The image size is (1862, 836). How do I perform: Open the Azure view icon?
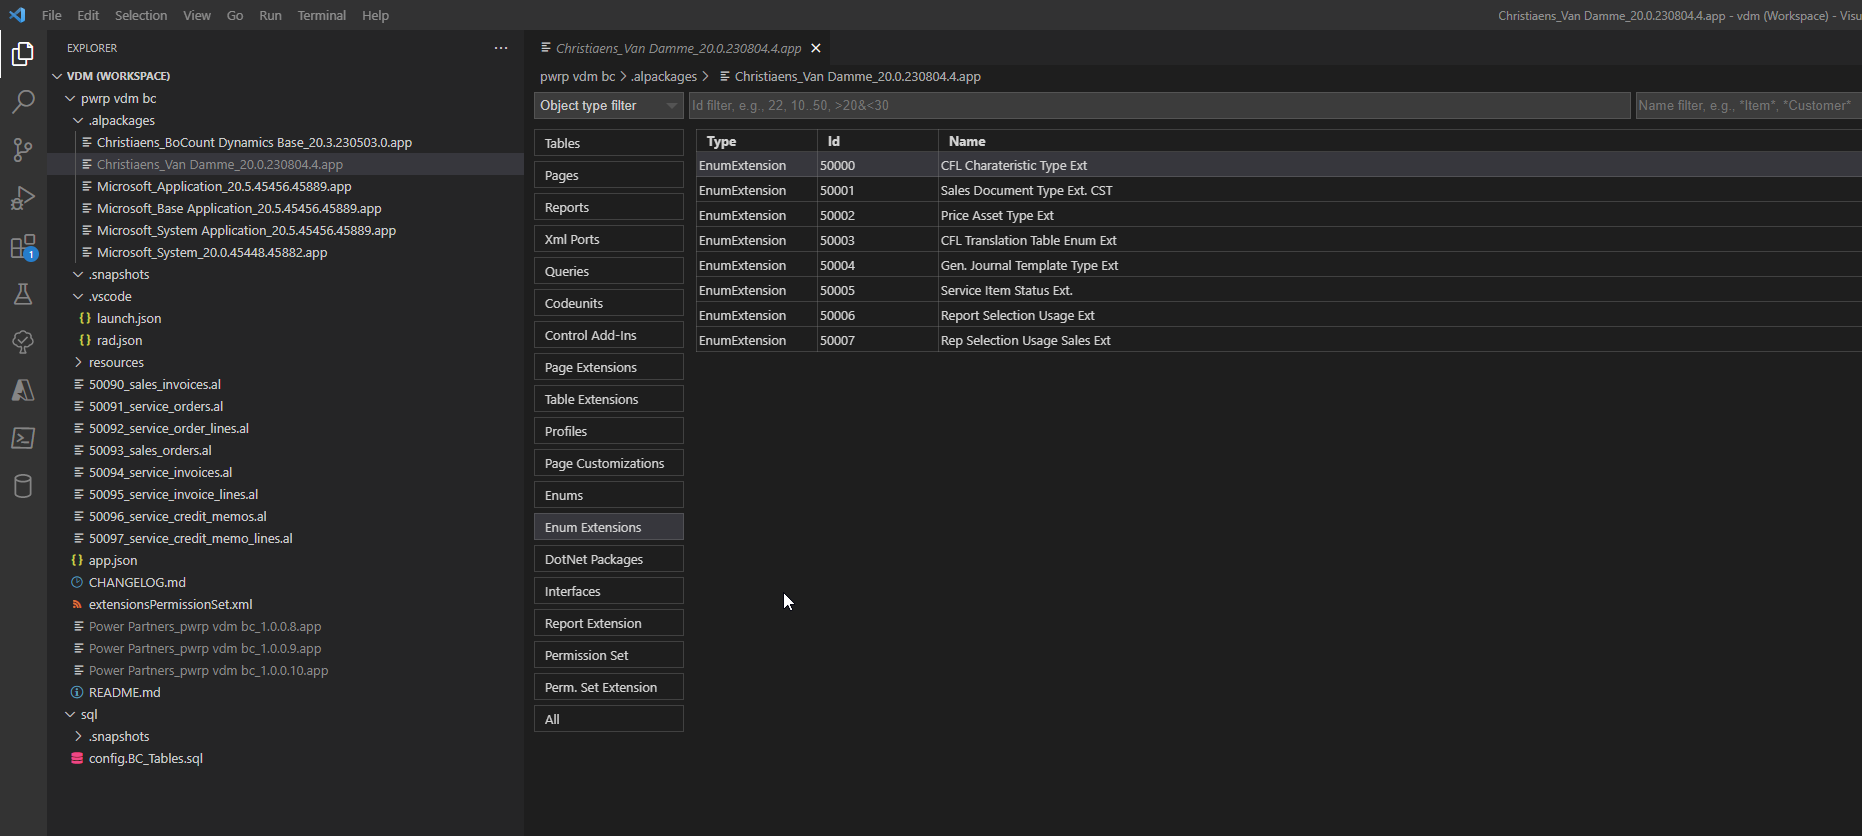coord(23,390)
